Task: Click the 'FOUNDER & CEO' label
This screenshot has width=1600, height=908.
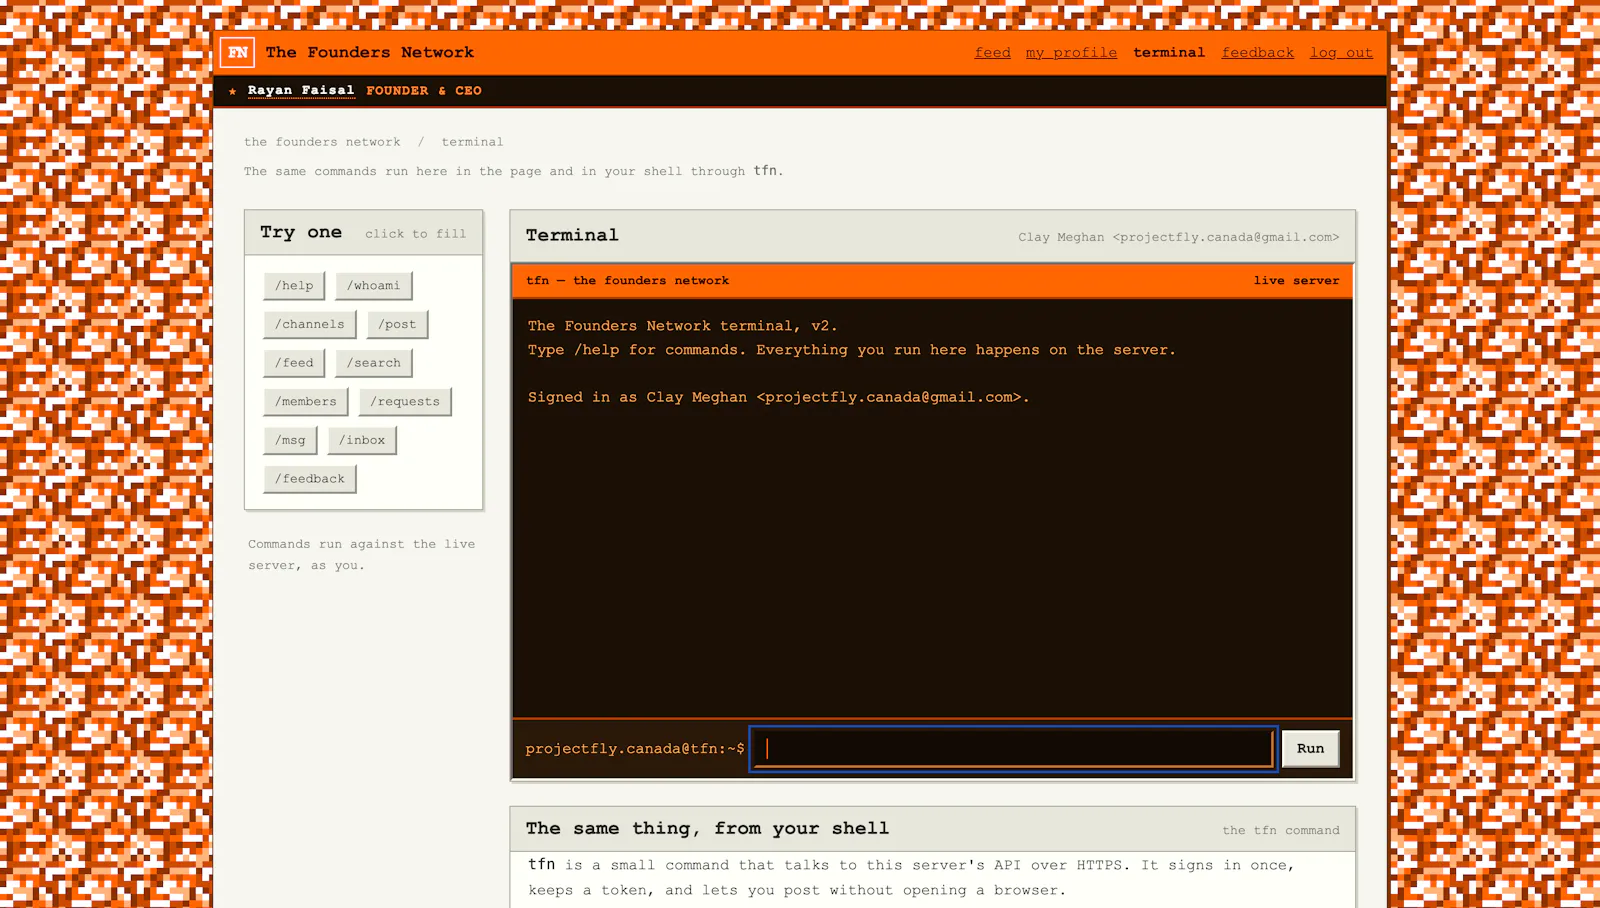Action: coord(424,90)
